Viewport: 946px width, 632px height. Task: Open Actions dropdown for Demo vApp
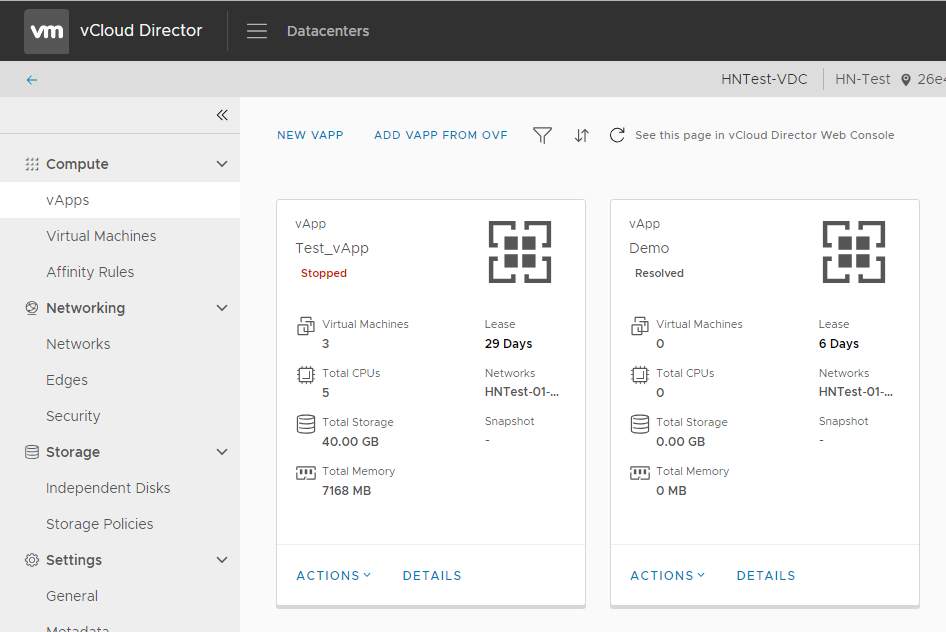(x=668, y=575)
